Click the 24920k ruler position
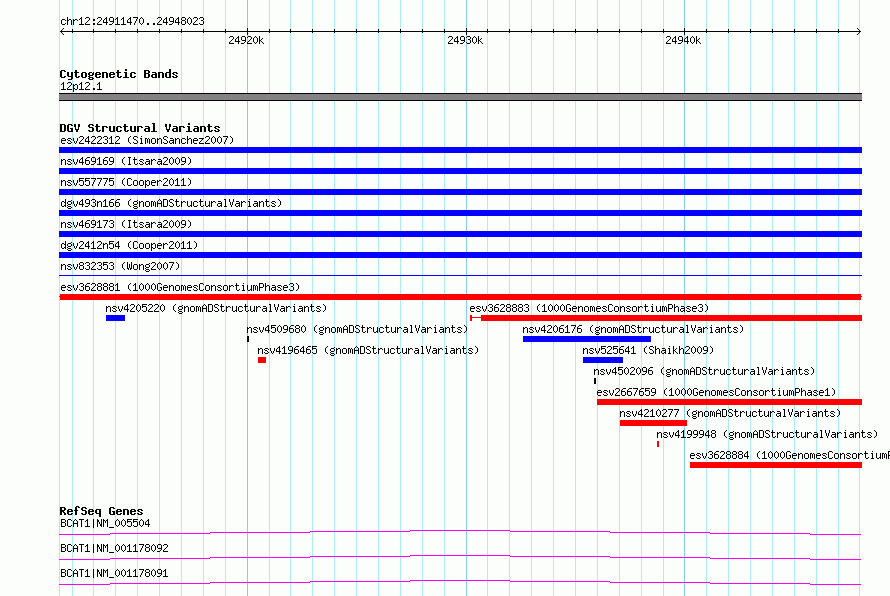This screenshot has width=890, height=596. coord(246,40)
